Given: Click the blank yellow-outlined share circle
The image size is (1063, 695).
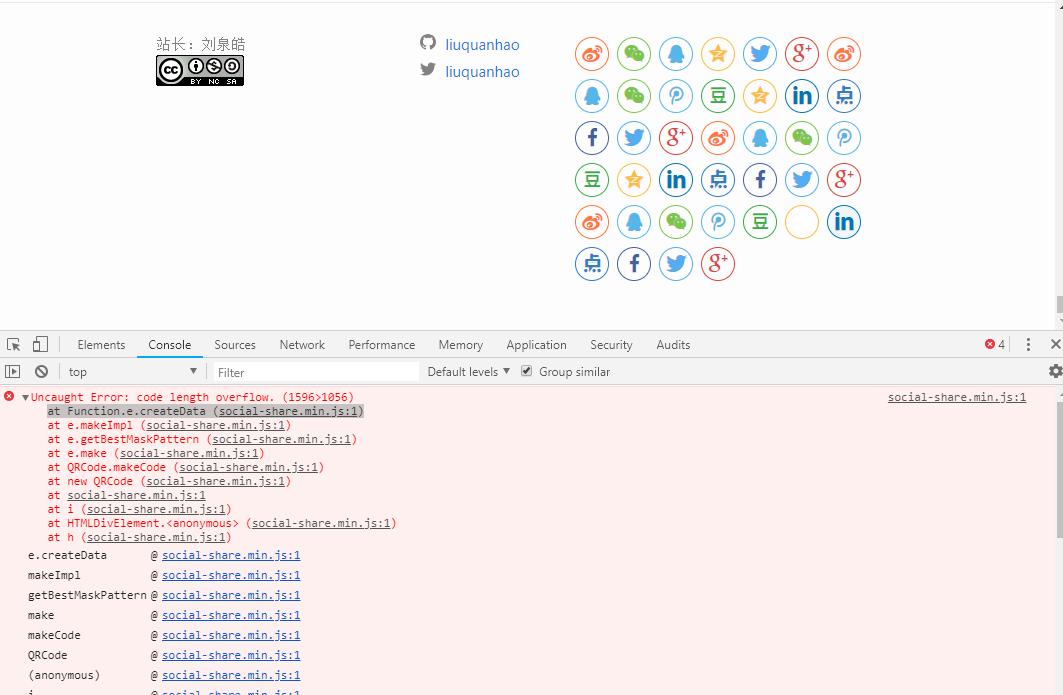Looking at the screenshot, I should pyautogui.click(x=802, y=222).
